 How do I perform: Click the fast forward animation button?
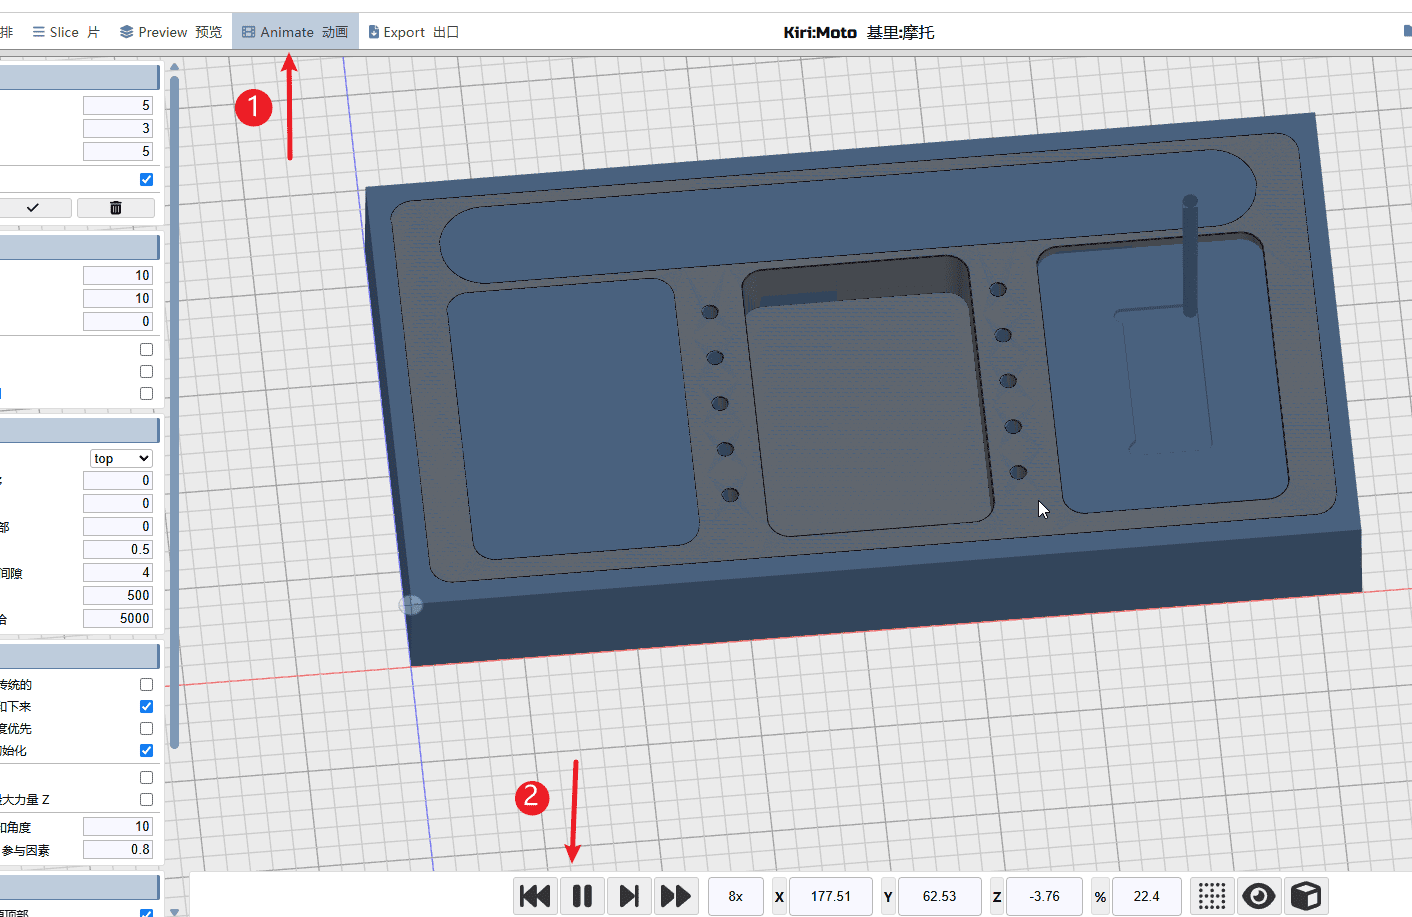click(x=675, y=896)
